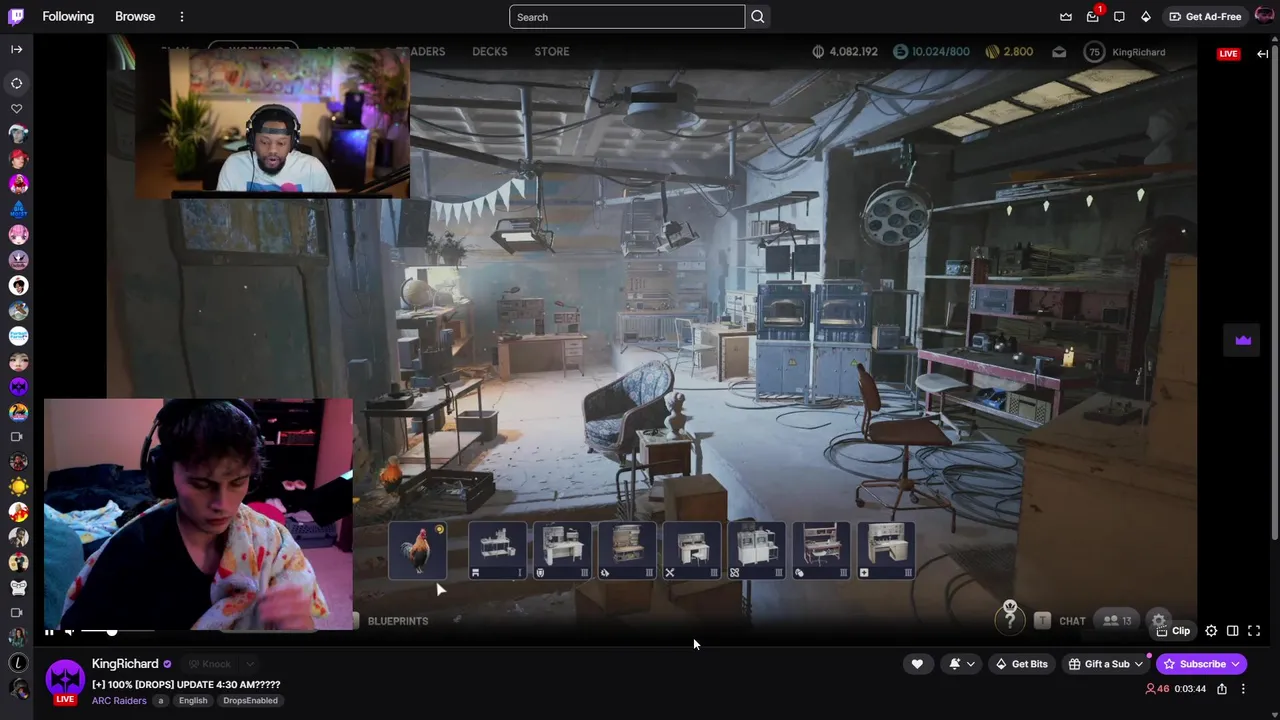Select the rooster Scrappy thumbnail

coord(417,549)
